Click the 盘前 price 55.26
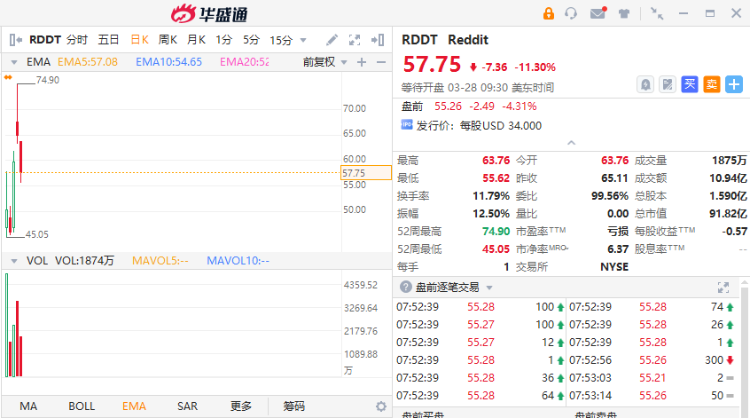This screenshot has width=750, height=418. pyautogui.click(x=448, y=106)
